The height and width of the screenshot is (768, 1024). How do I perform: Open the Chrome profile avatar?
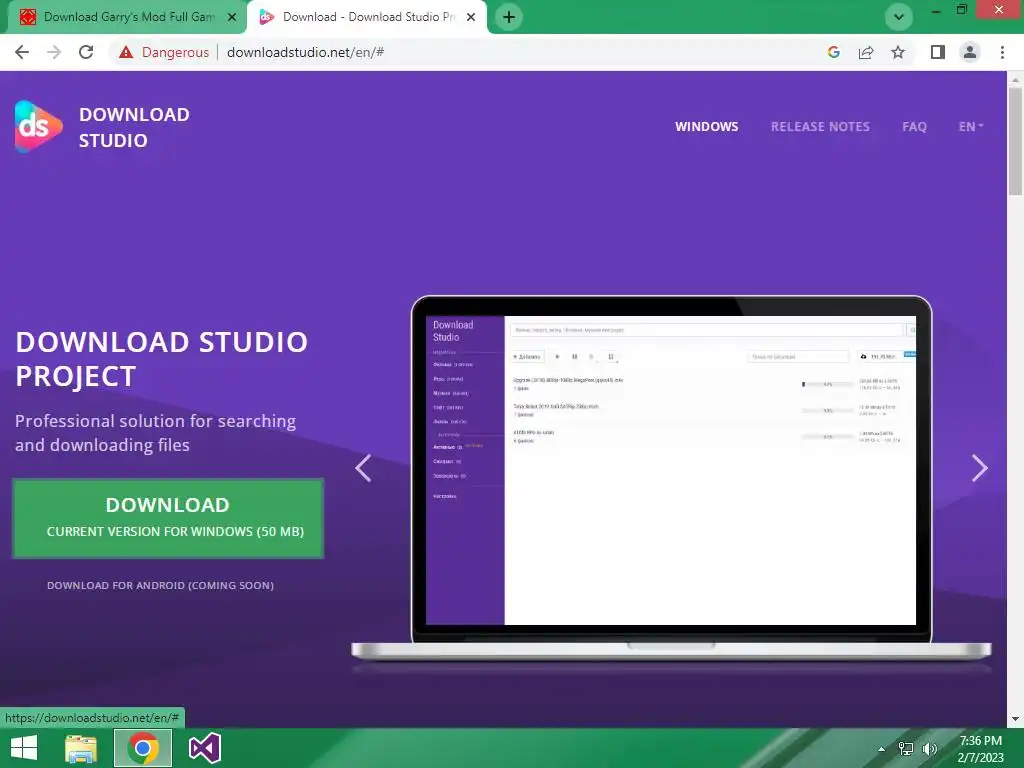coord(970,52)
